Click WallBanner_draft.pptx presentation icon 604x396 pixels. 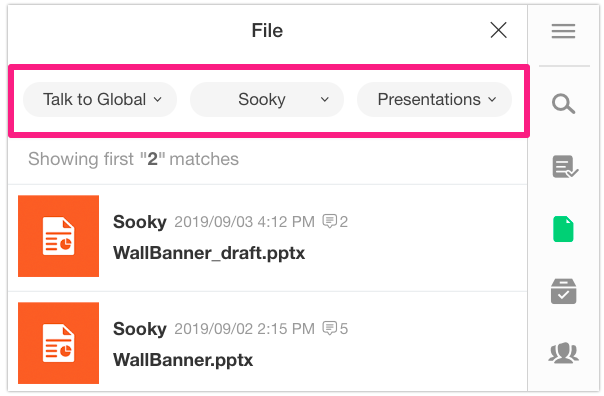pos(59,236)
